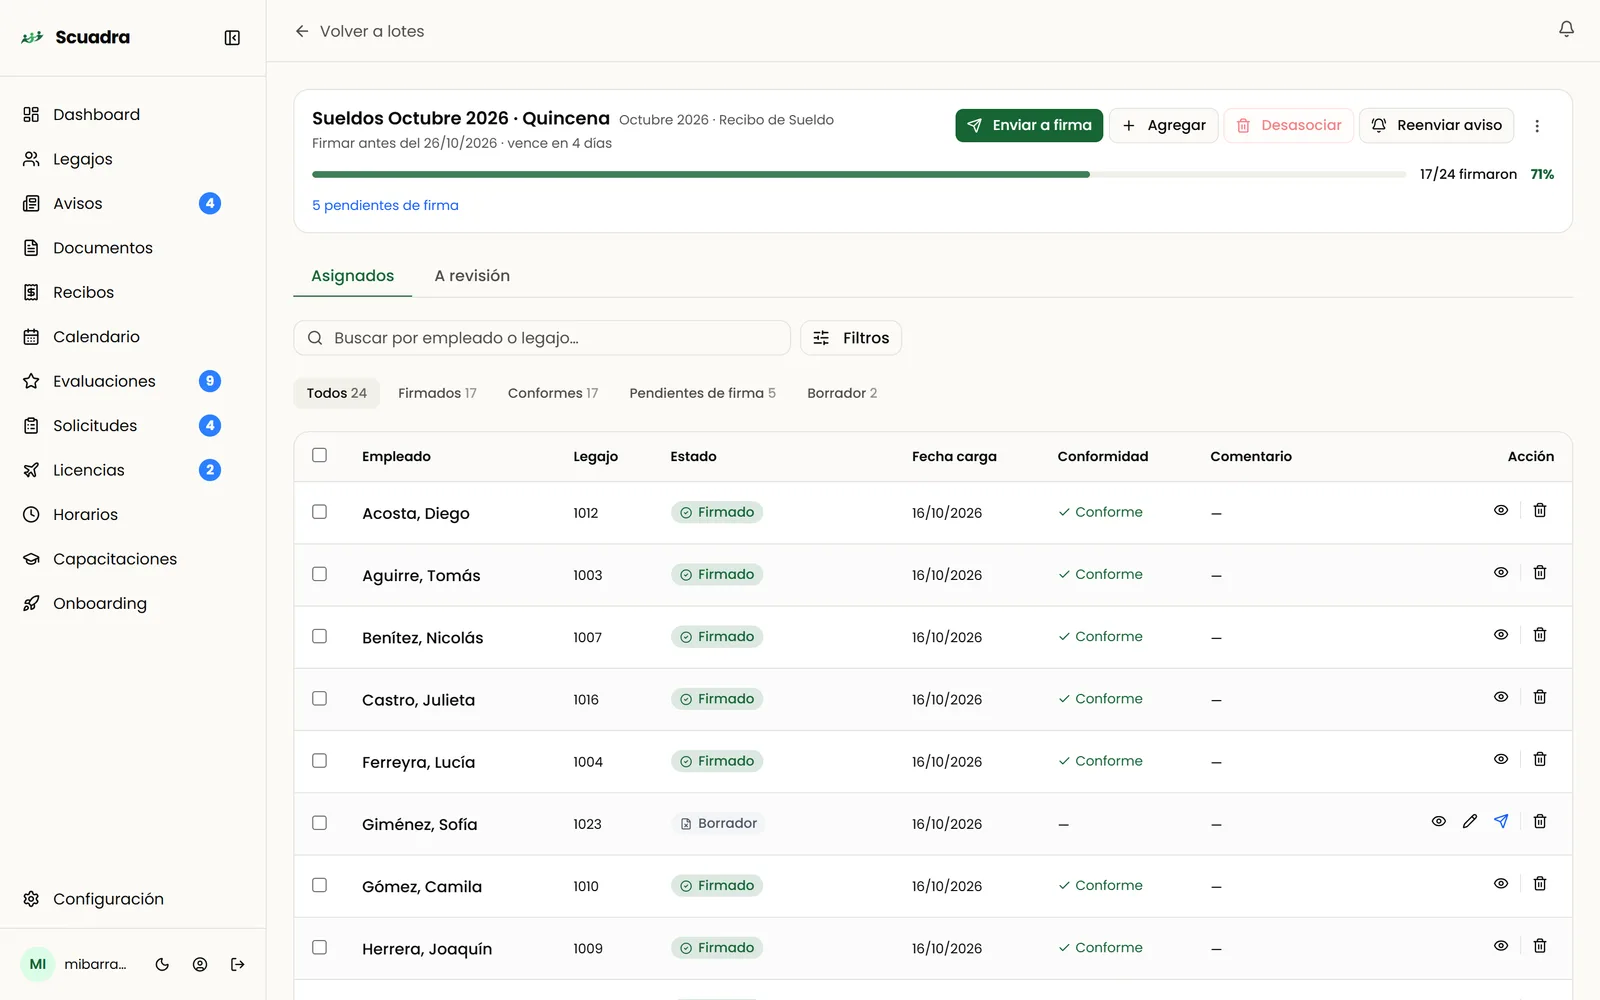Viewport: 1600px width, 1000px height.
Task: Open user profile icon in footer
Action: tap(200, 965)
